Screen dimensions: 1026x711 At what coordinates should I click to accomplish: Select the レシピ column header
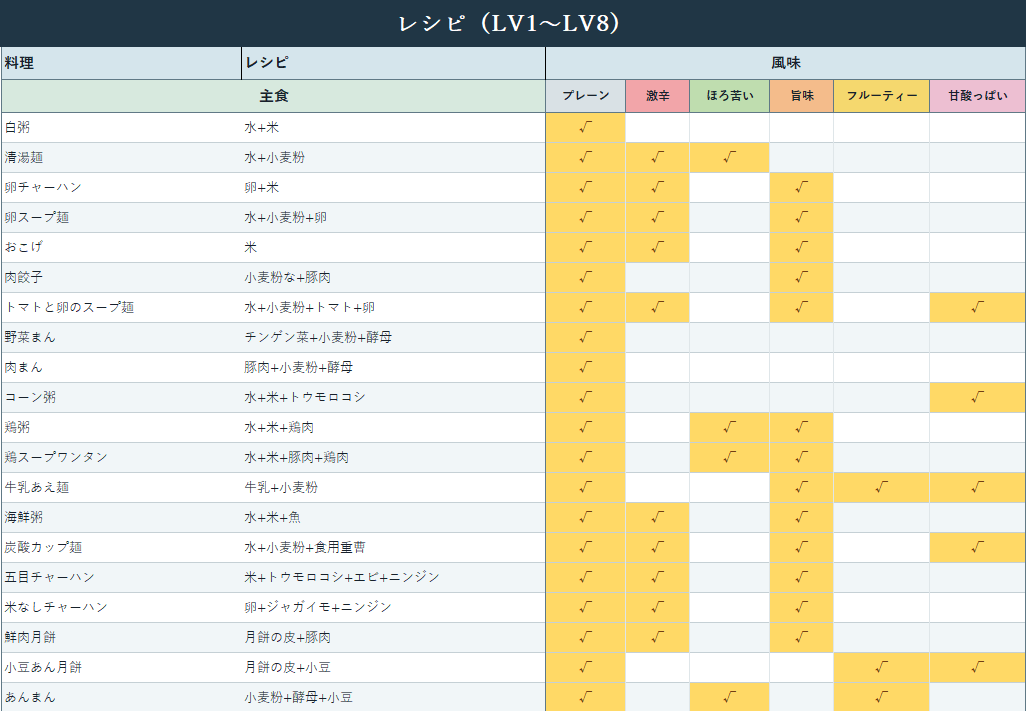click(393, 63)
